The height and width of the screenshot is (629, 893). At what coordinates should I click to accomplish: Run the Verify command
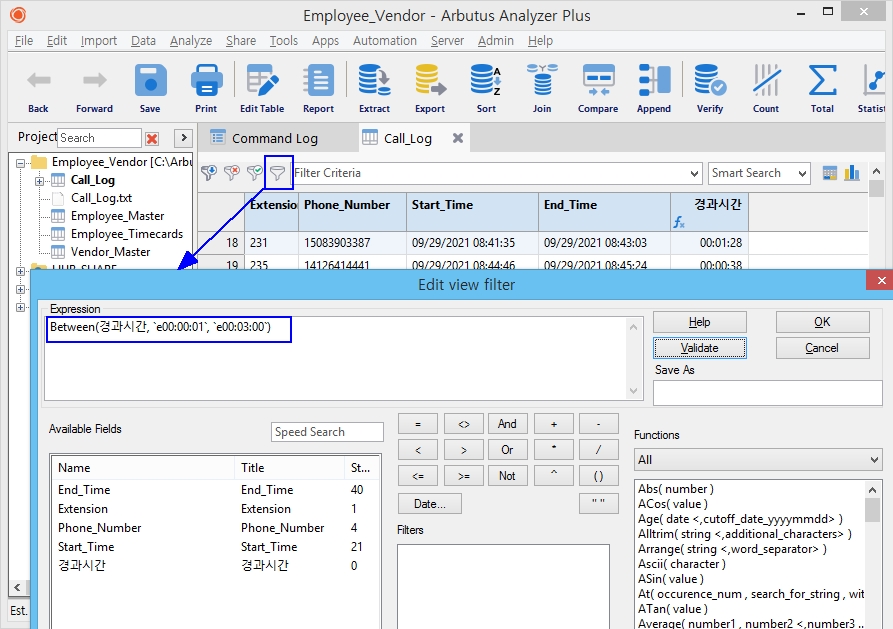coord(710,88)
